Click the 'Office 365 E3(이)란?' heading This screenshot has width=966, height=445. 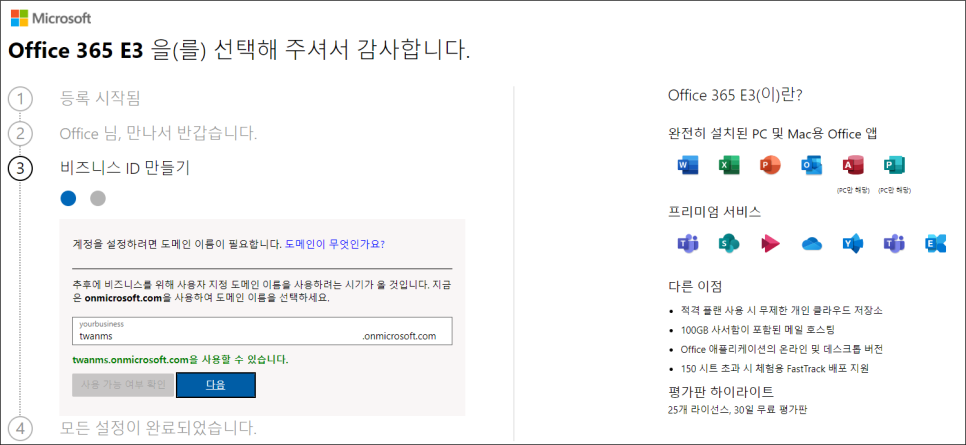[x=734, y=95]
